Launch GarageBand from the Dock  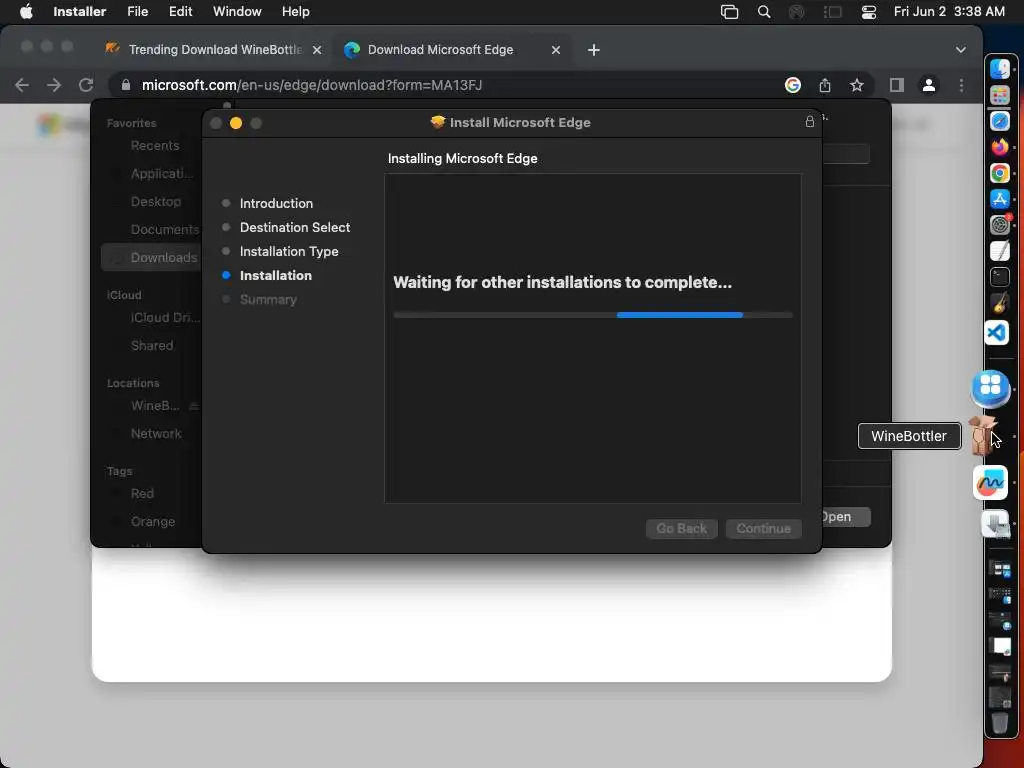coord(999,303)
